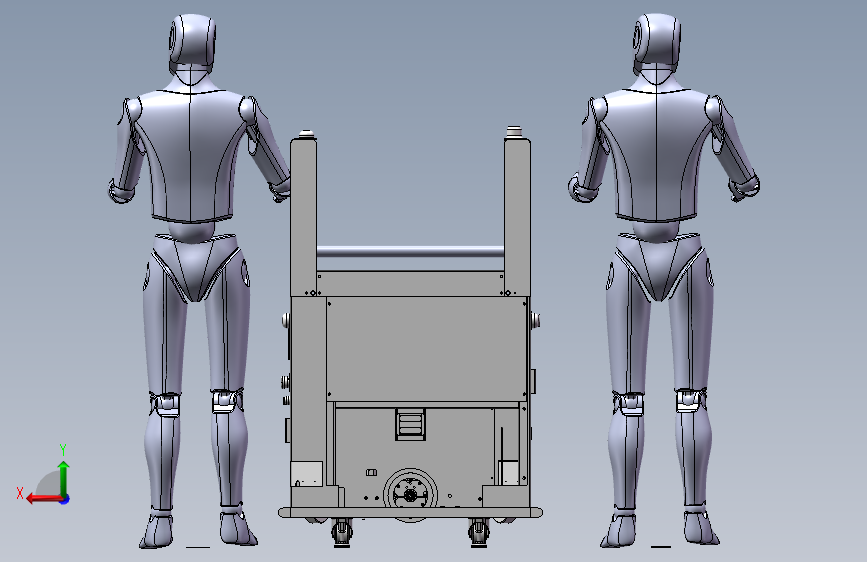This screenshot has height=562, width=867.
Task: Select the cap on top of the left post
Action: 306,134
